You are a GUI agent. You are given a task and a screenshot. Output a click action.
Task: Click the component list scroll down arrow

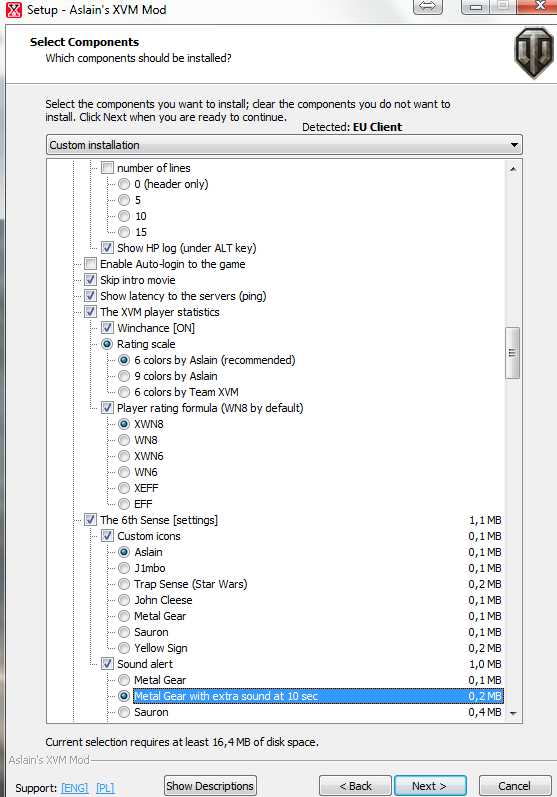(x=513, y=714)
